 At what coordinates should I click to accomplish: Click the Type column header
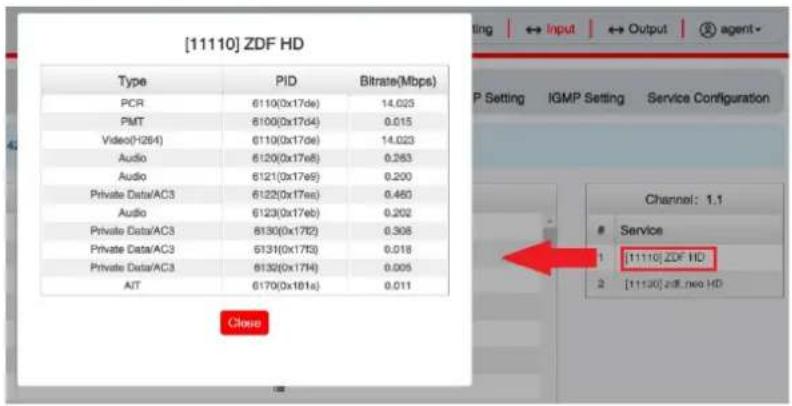pos(132,81)
